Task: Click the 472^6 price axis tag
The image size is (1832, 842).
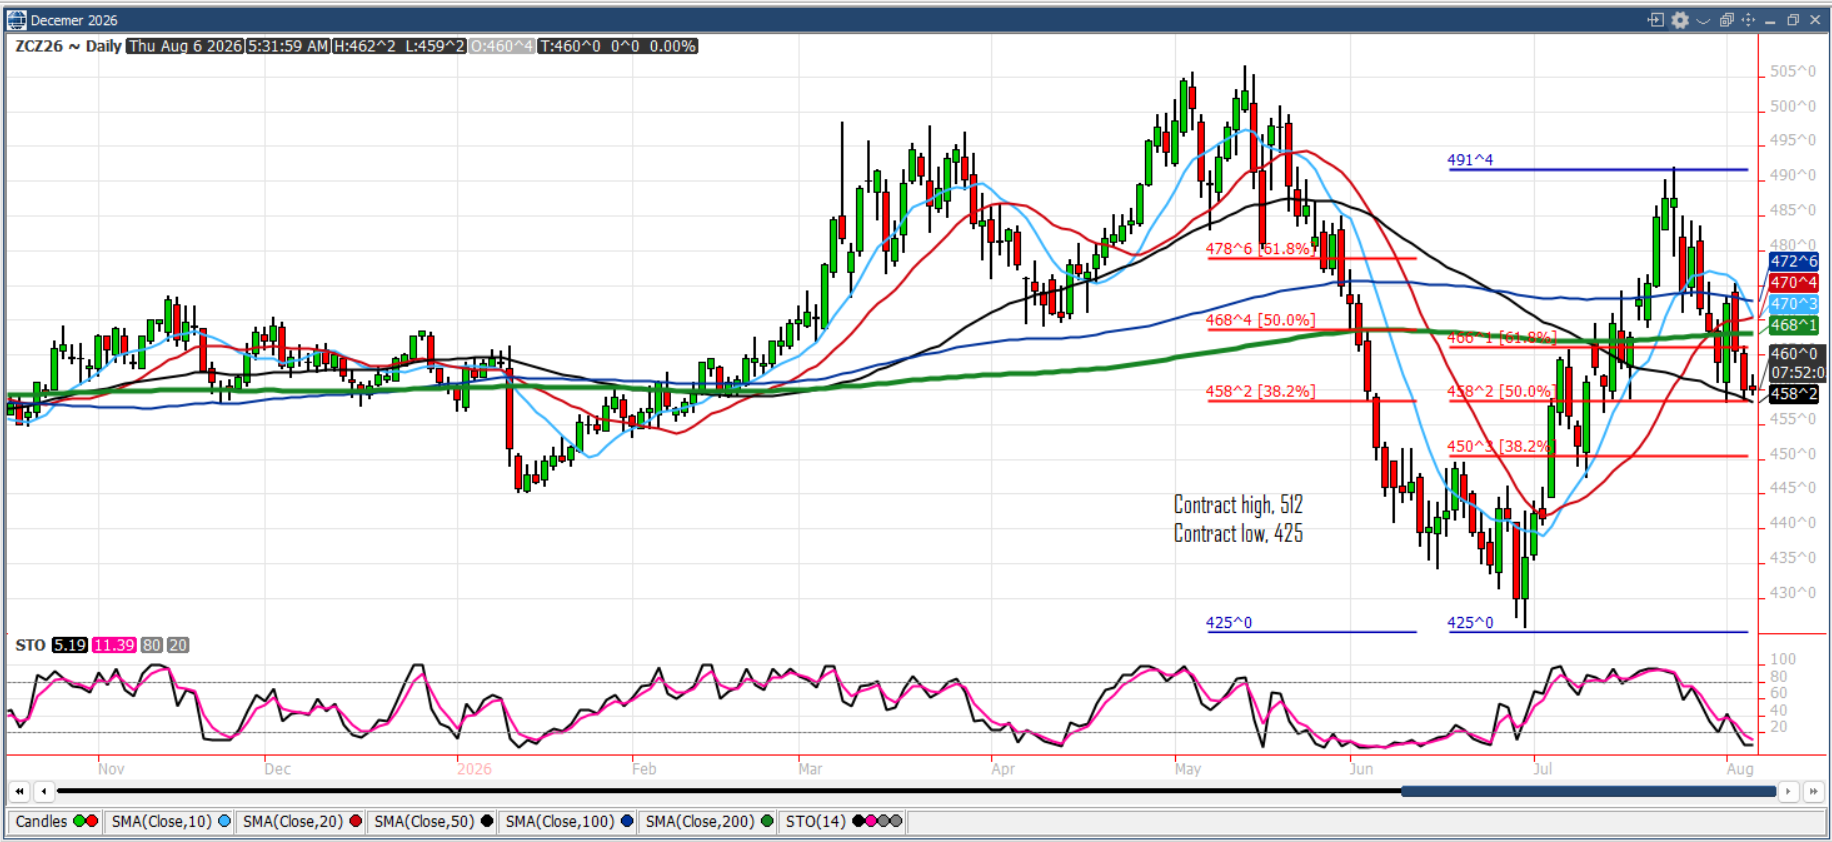Action: [1793, 261]
